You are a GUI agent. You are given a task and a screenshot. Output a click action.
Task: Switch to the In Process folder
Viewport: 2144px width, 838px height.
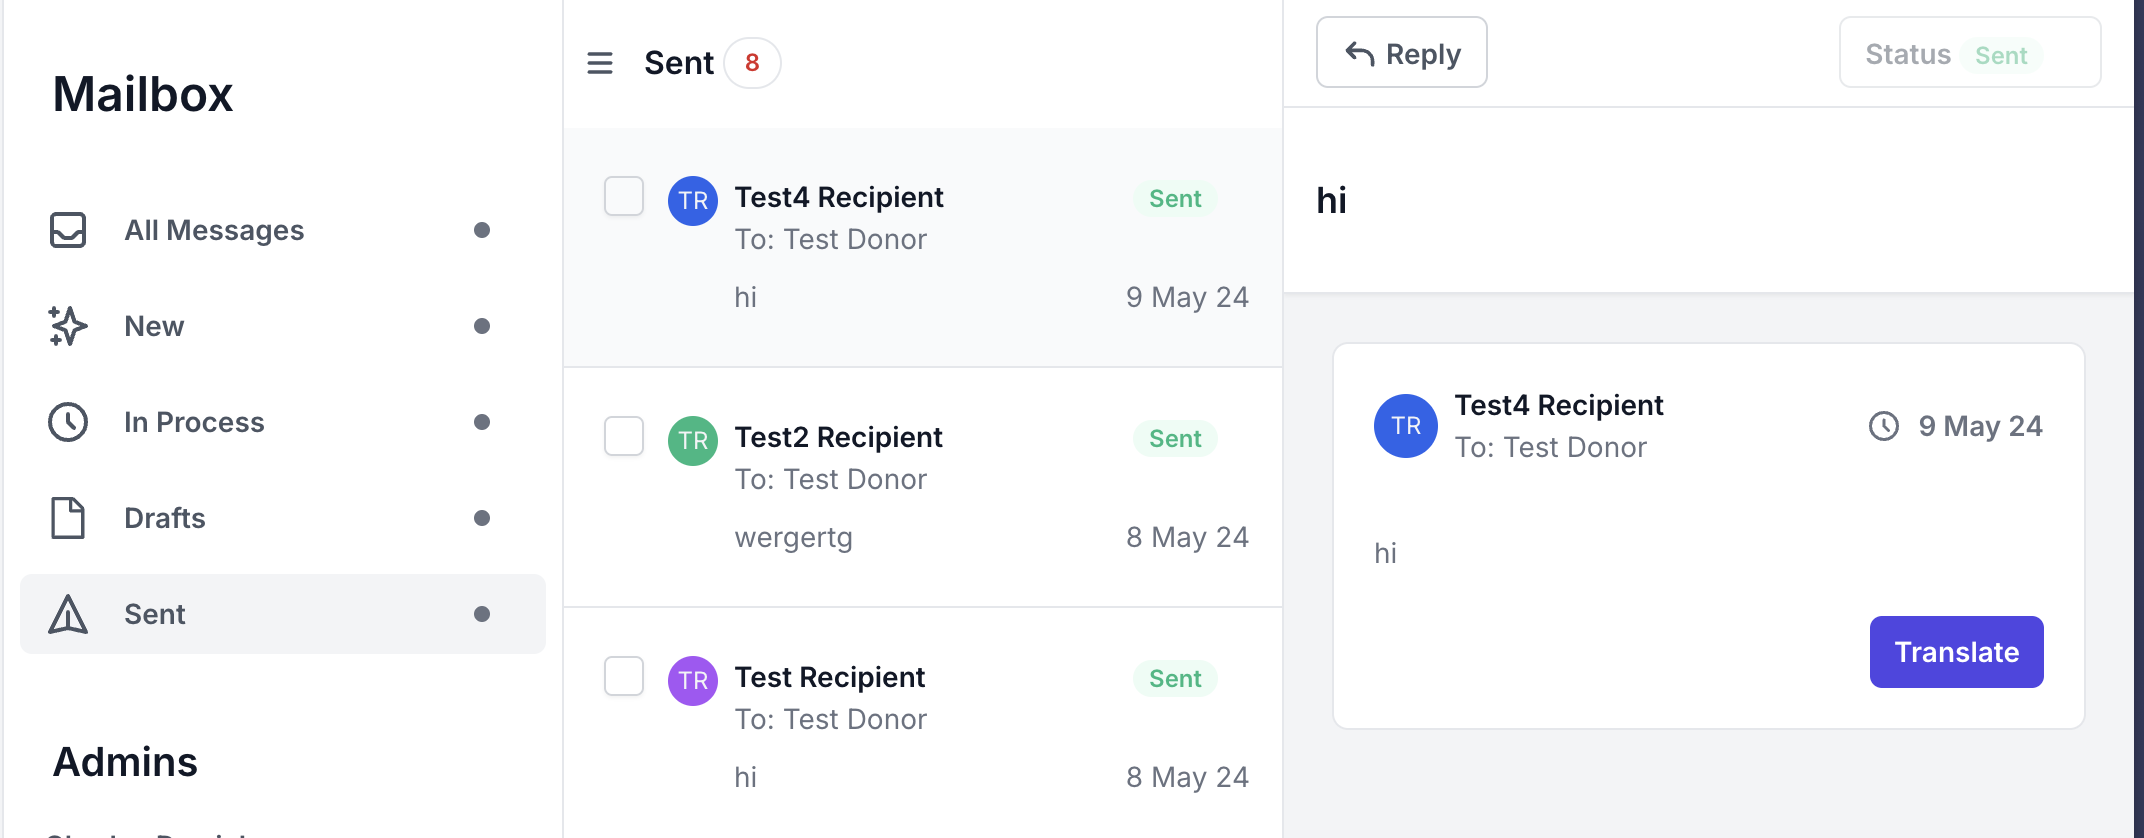coord(194,422)
